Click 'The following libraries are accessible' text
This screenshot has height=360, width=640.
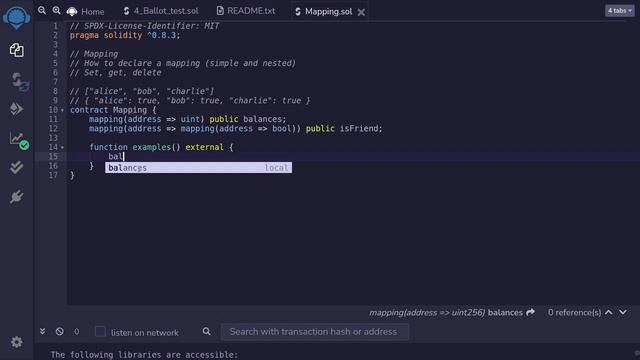[x=144, y=354]
